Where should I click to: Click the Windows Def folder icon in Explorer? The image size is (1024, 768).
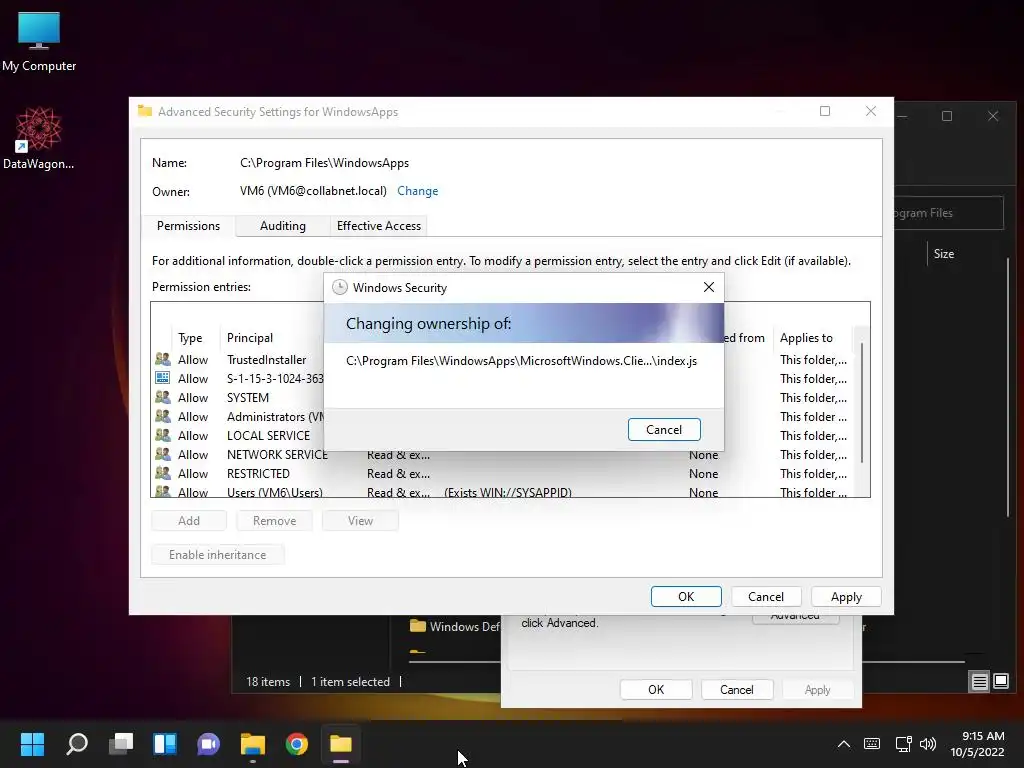(x=418, y=626)
